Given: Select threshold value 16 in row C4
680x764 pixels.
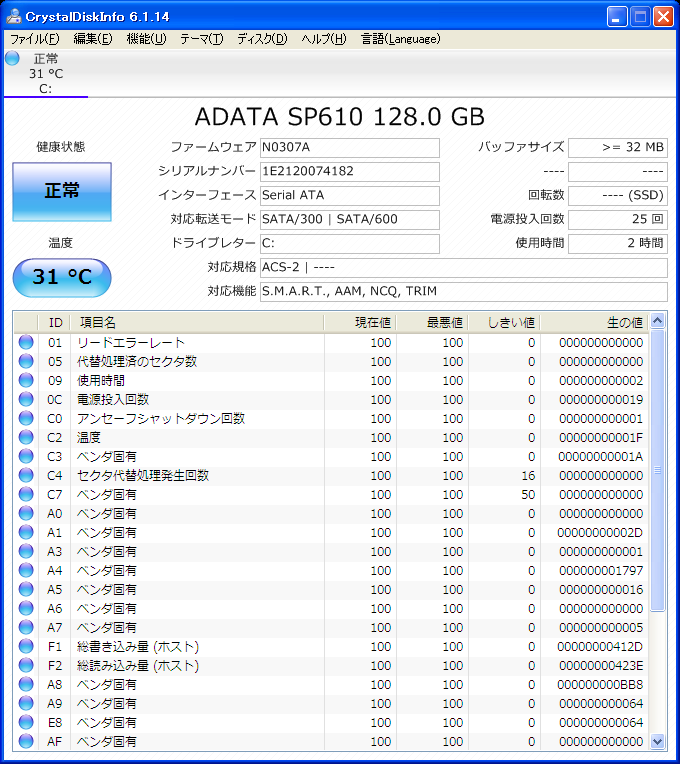Looking at the screenshot, I should point(529,476).
